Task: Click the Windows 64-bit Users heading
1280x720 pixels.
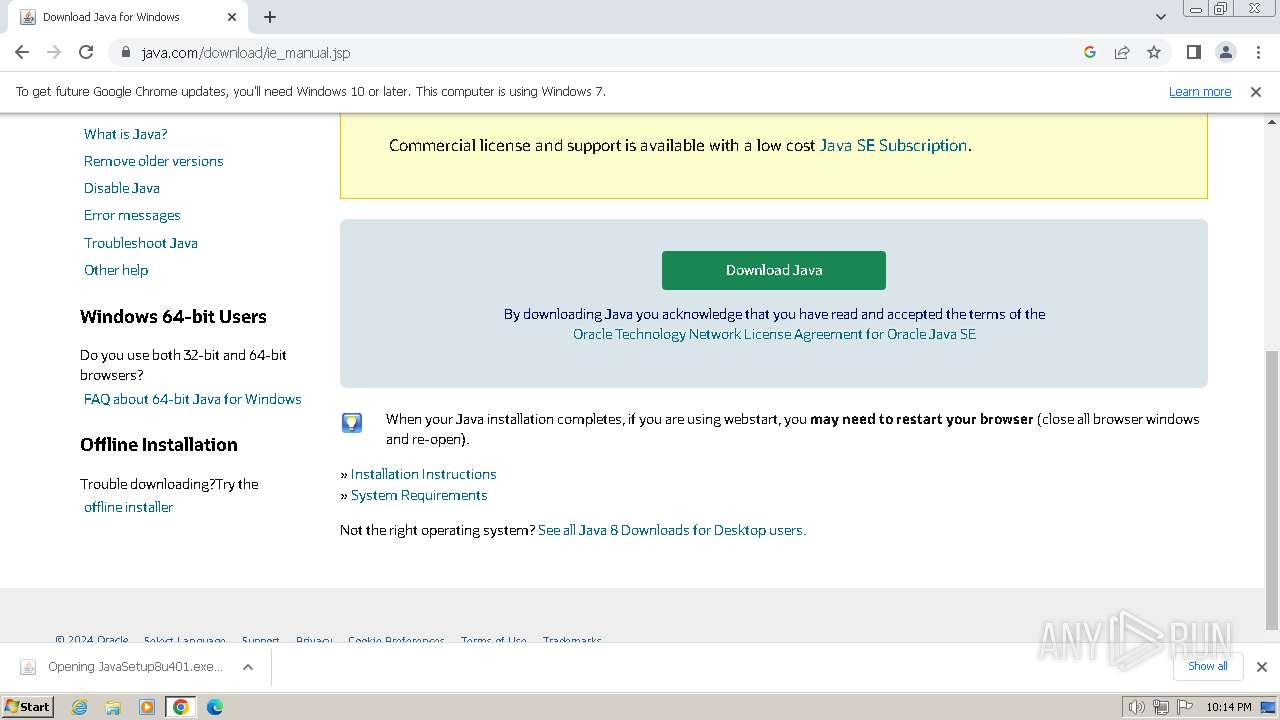Action: 173,317
